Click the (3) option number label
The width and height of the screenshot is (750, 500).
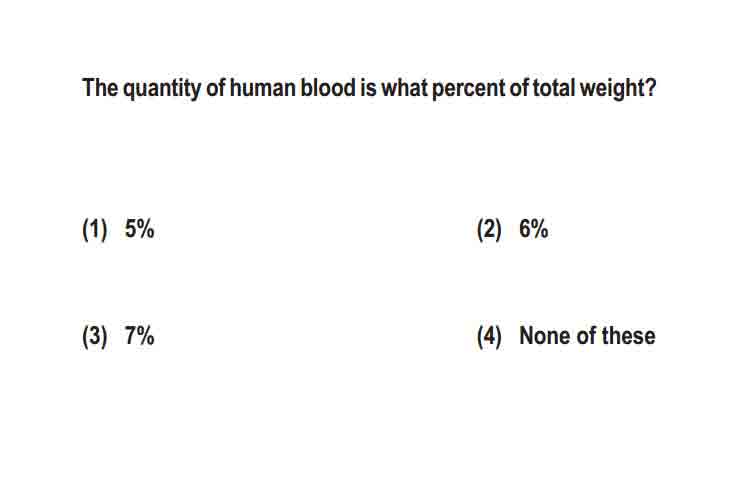(x=95, y=336)
